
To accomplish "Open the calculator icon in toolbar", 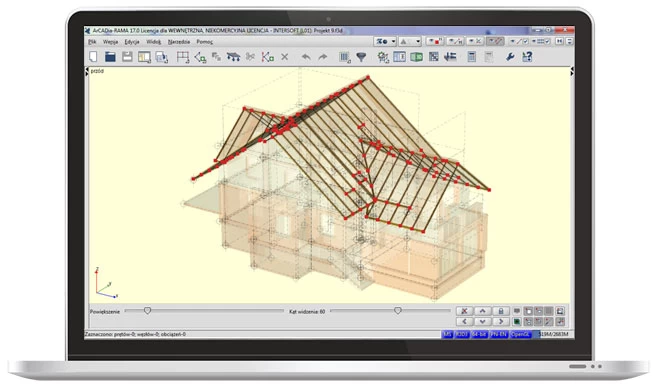I will pos(471,57).
